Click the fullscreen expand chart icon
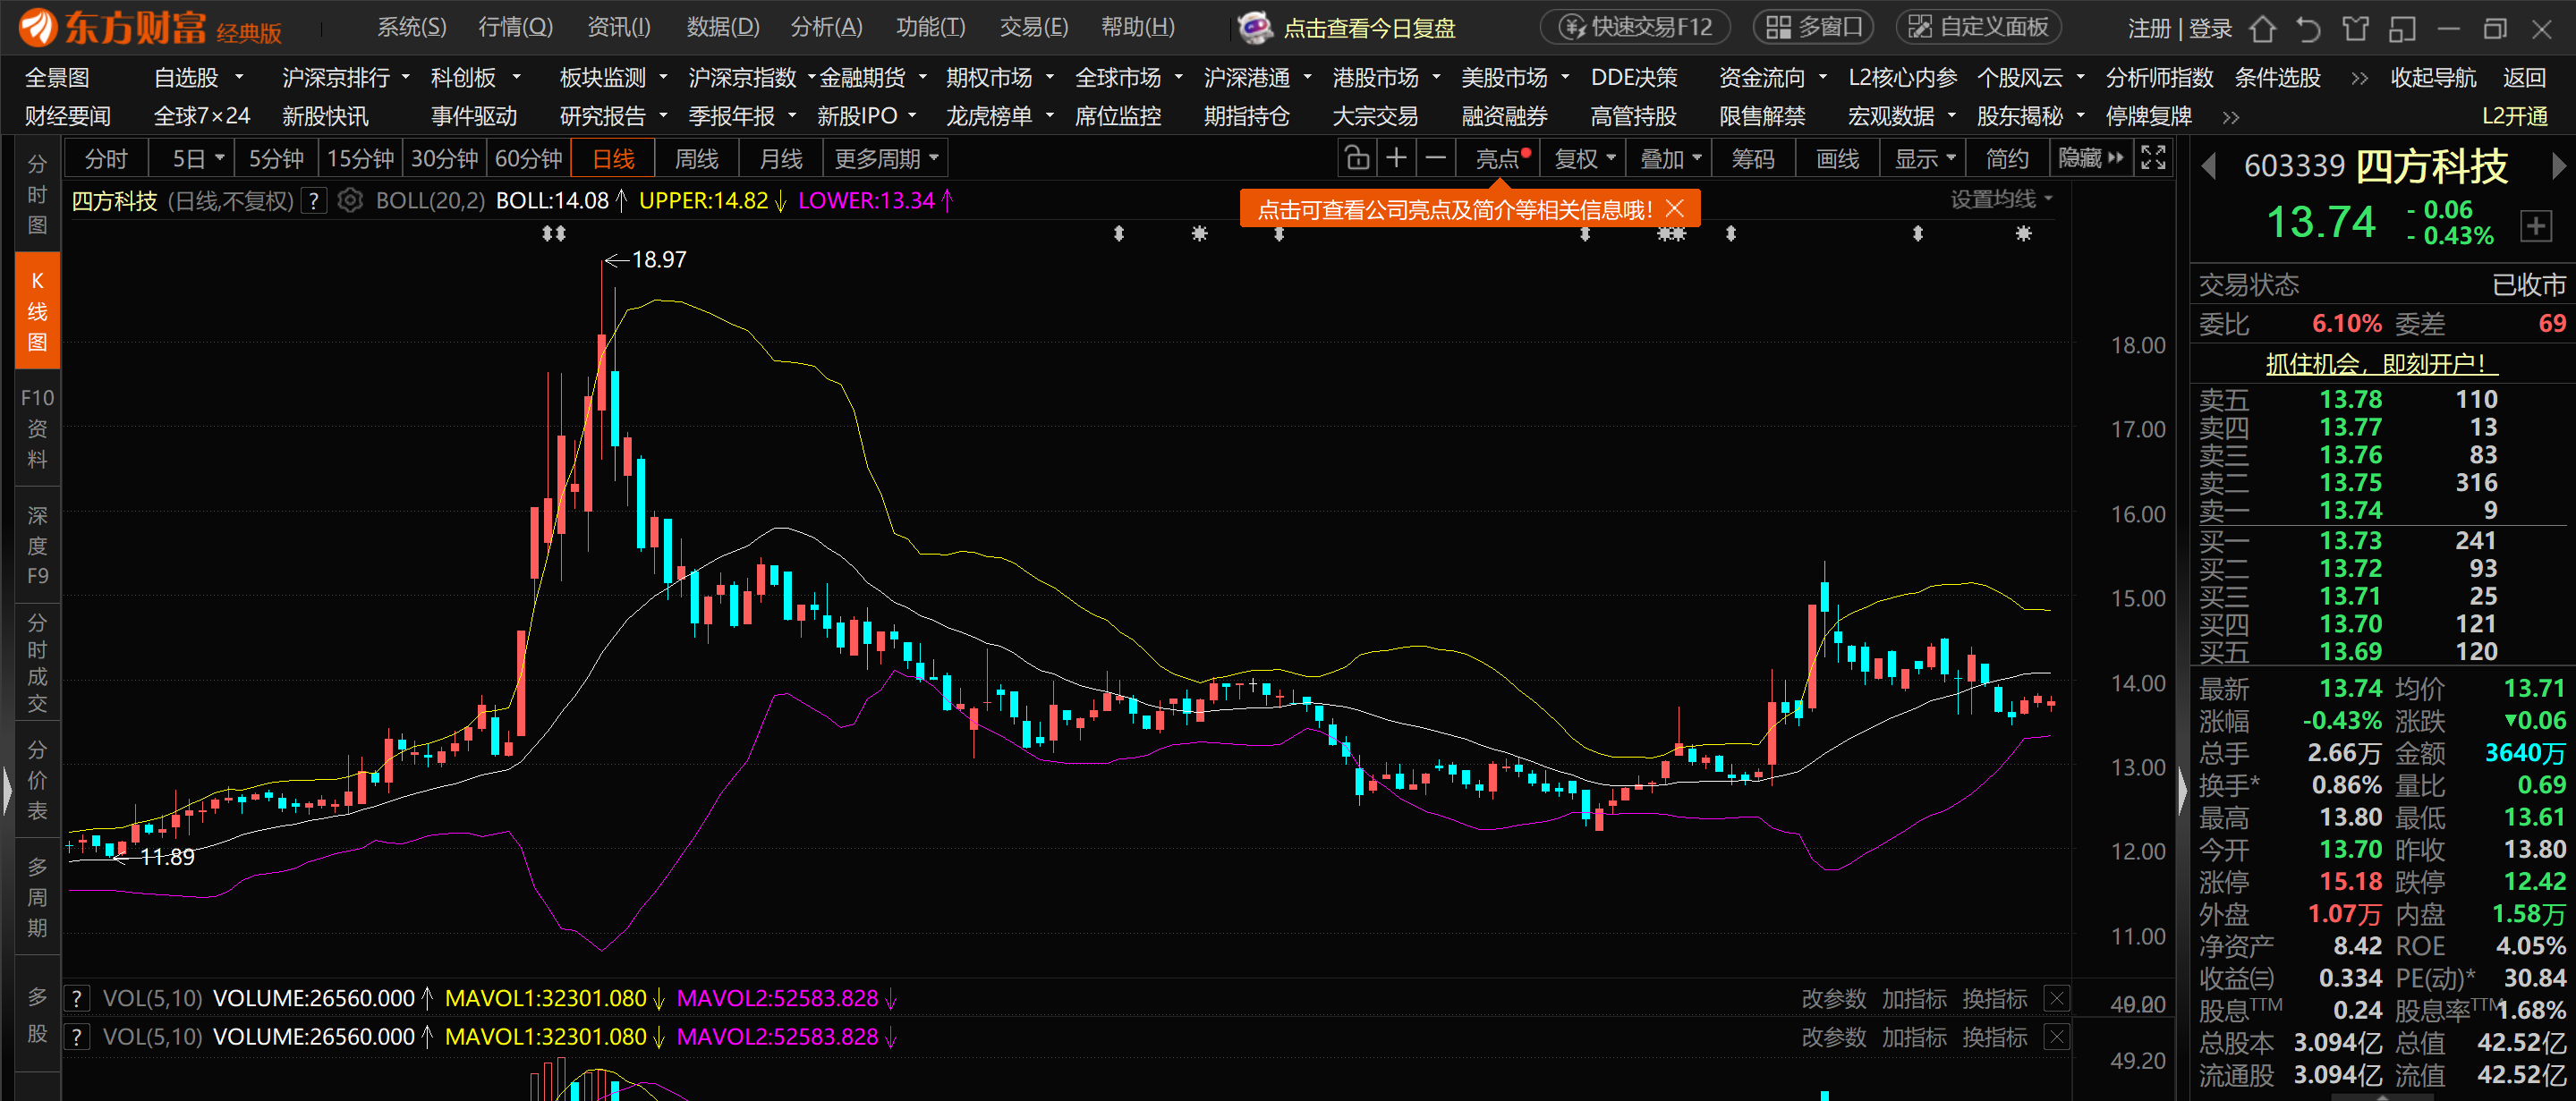Image resolution: width=2576 pixels, height=1101 pixels. pos(2153,158)
